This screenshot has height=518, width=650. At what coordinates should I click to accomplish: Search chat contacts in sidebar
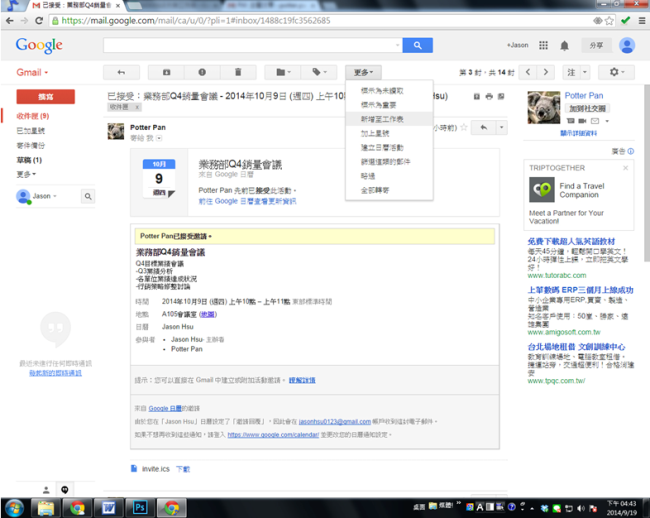(88, 196)
